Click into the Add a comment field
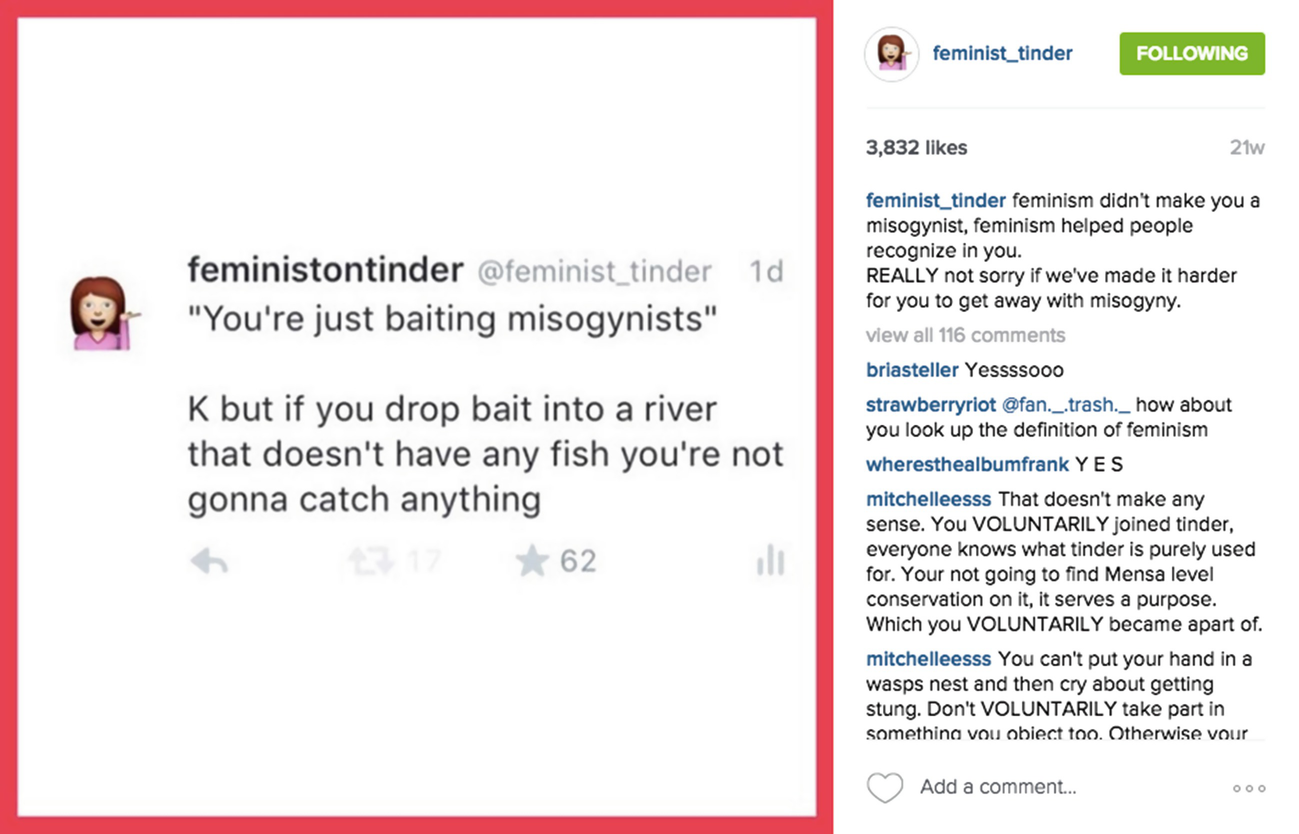The height and width of the screenshot is (834, 1299). click(998, 787)
